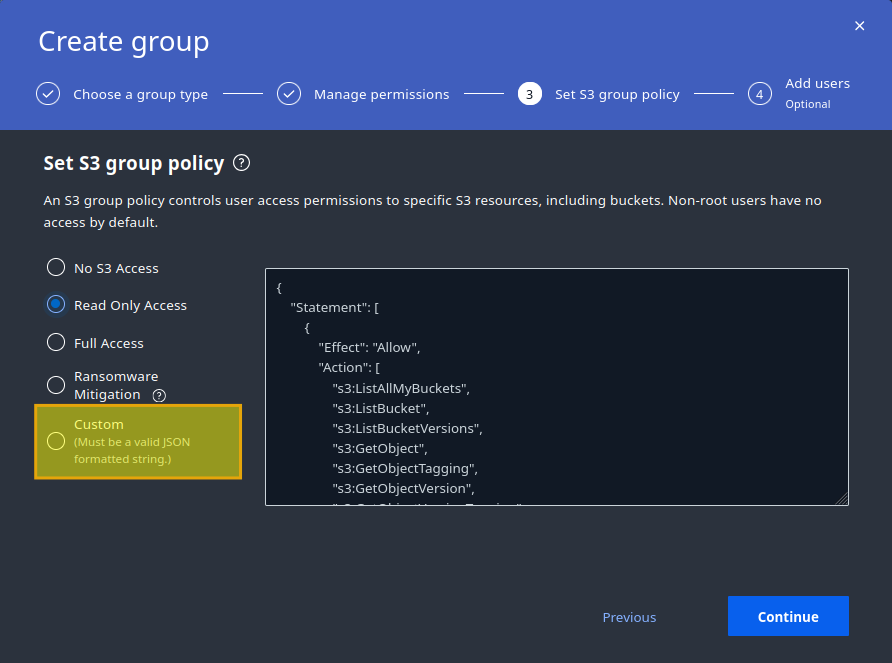Image resolution: width=892 pixels, height=663 pixels.
Task: Click the "s3:ListBucketVersions" line
Action: pyautogui.click(x=407, y=429)
